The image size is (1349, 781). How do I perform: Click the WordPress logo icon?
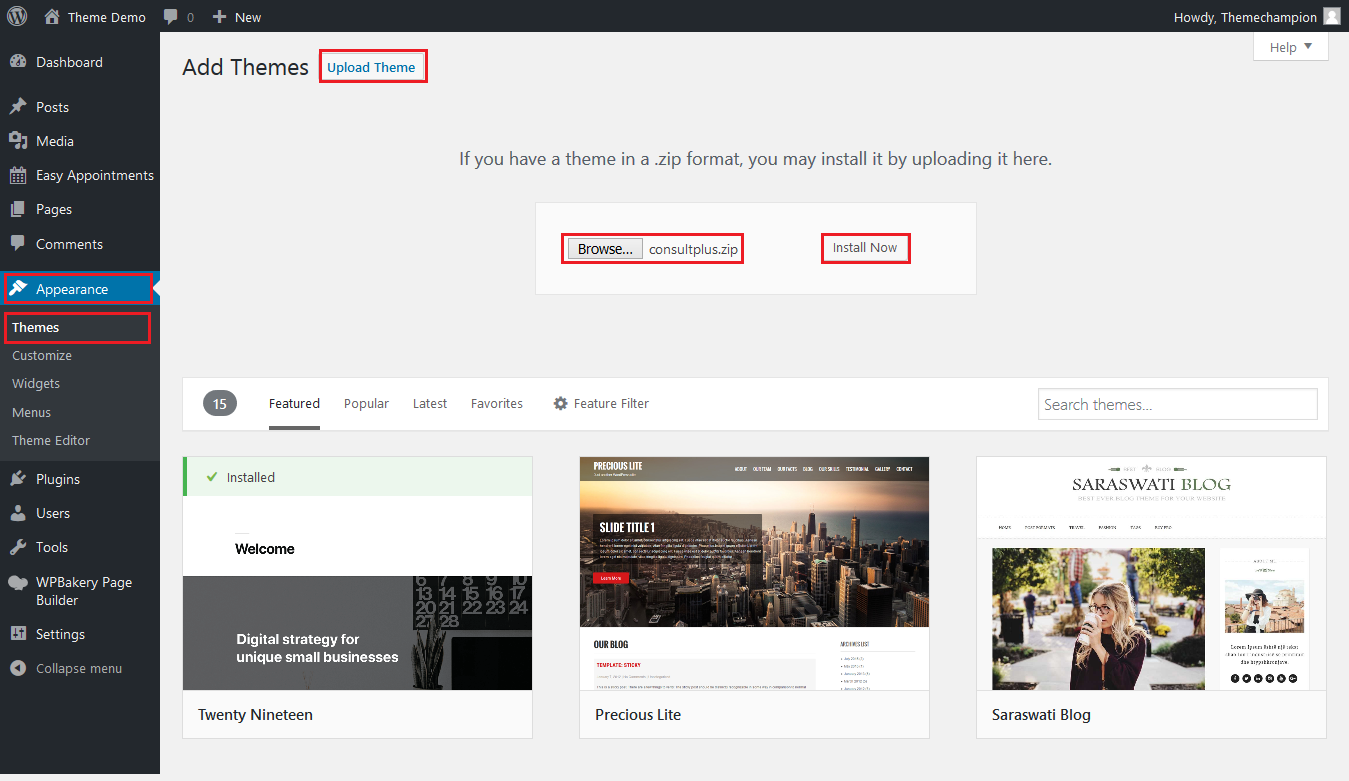click(x=18, y=16)
